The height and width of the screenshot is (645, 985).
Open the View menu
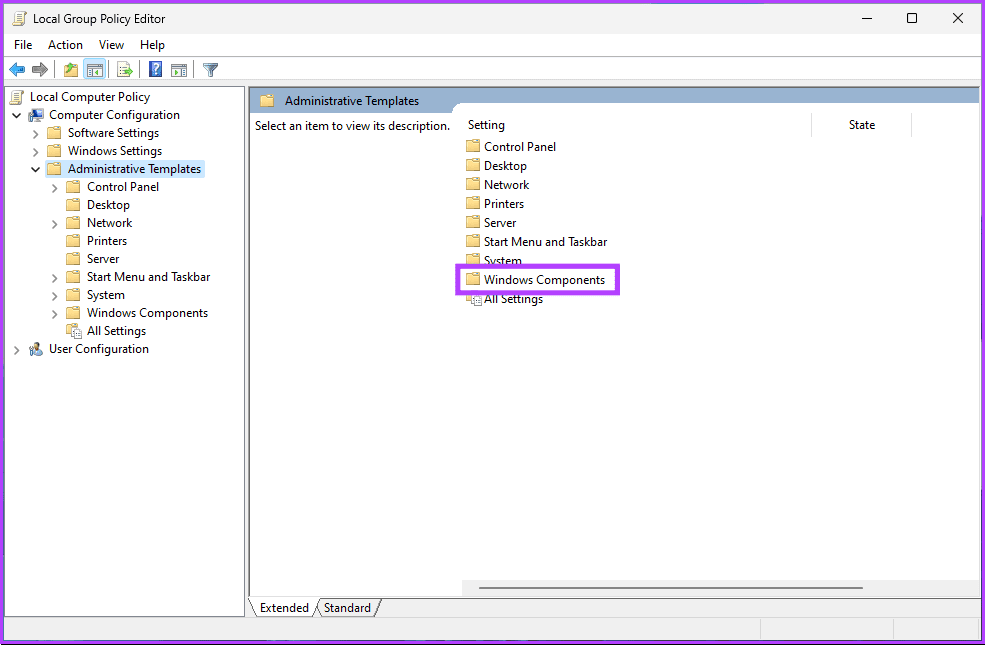click(x=111, y=45)
